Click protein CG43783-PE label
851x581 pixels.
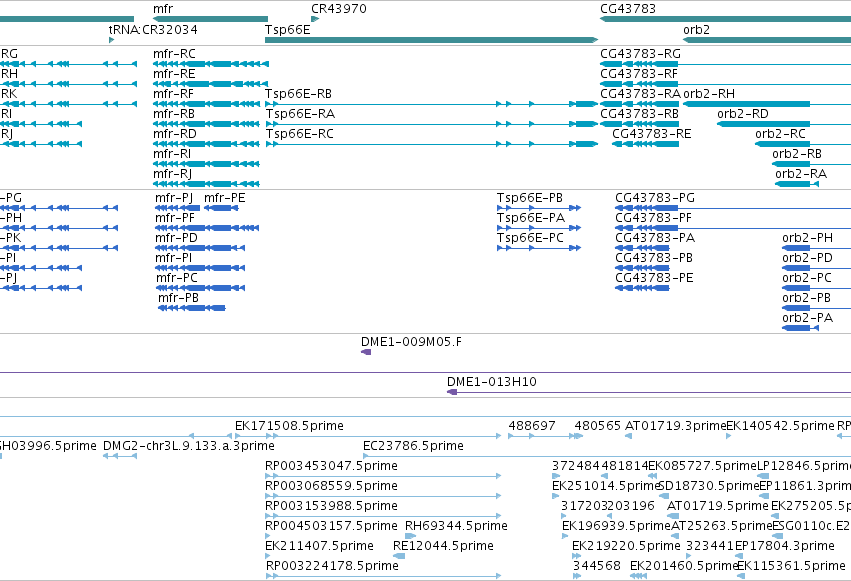pos(654,278)
